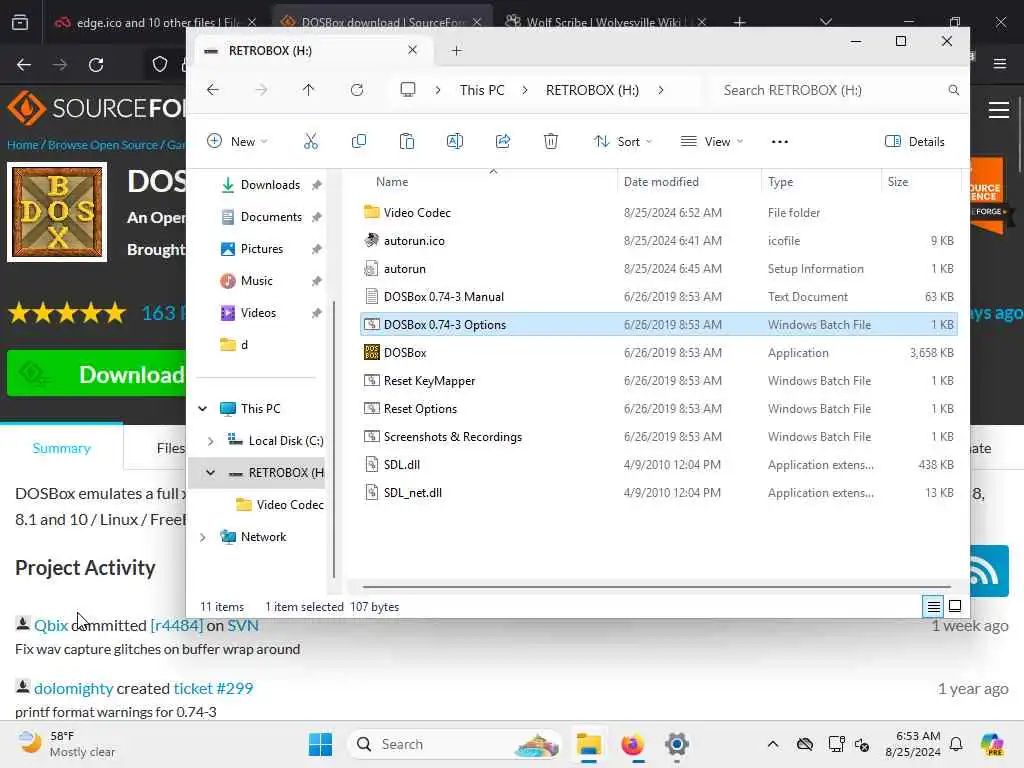Screen dimensions: 1024x768
Task: Click the chevron after RETROBOX (H:) in address bar
Action: coord(661,90)
